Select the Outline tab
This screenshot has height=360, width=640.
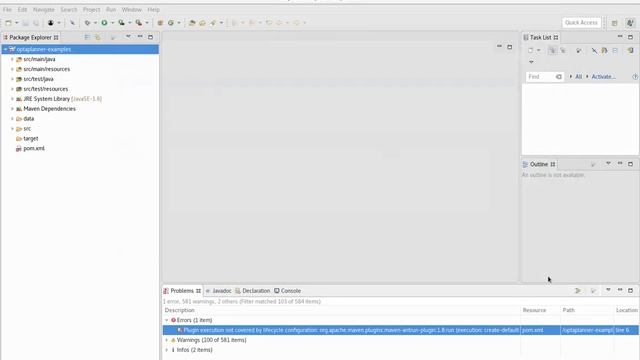538,164
